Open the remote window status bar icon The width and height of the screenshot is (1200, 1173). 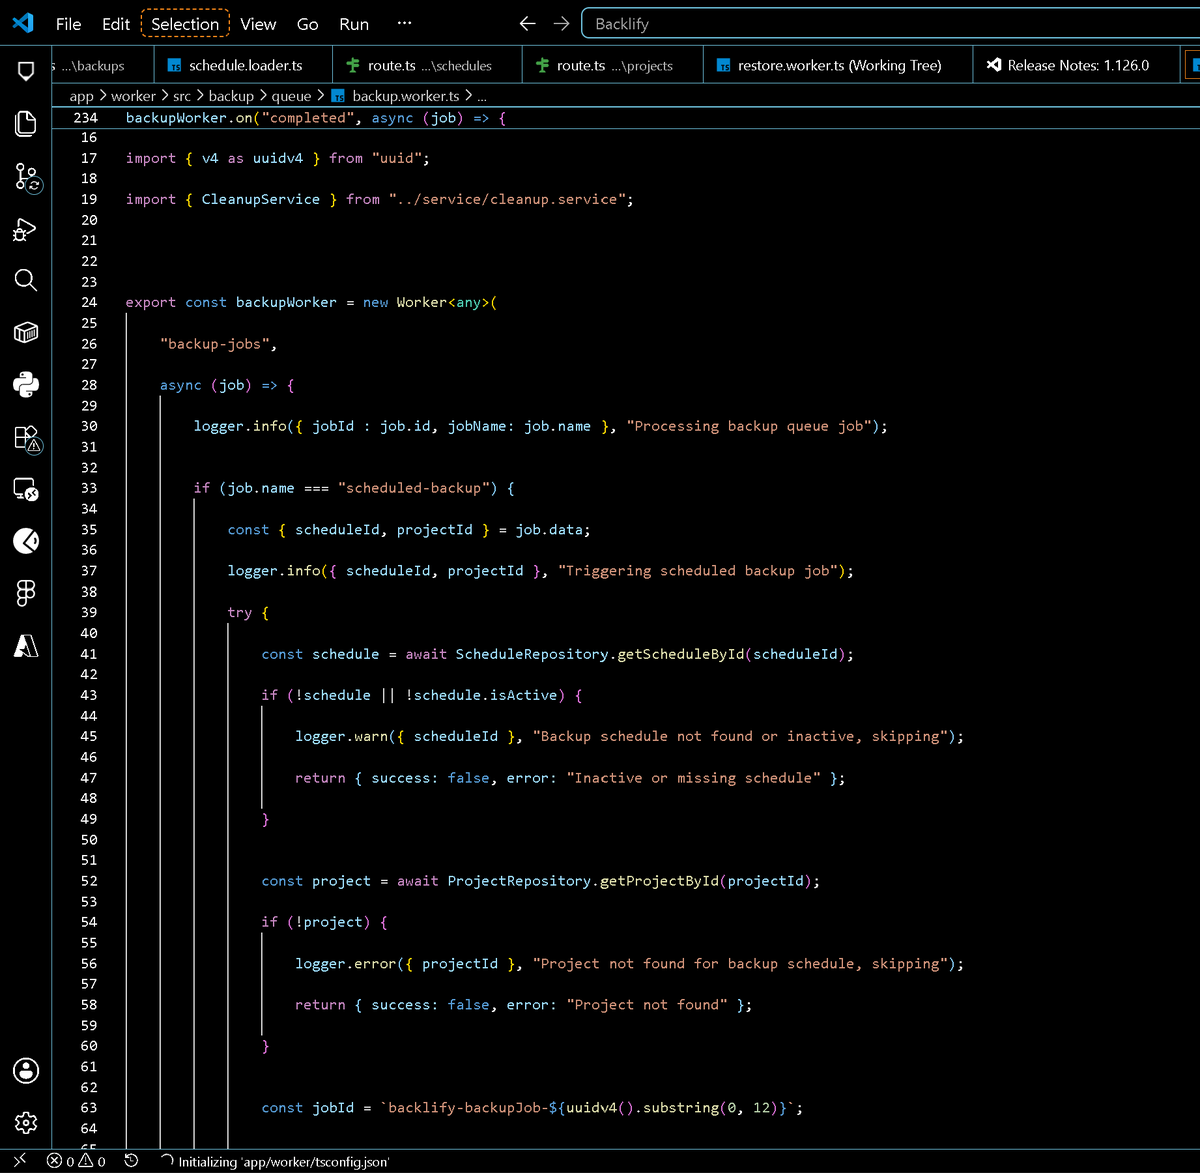click(19, 1161)
